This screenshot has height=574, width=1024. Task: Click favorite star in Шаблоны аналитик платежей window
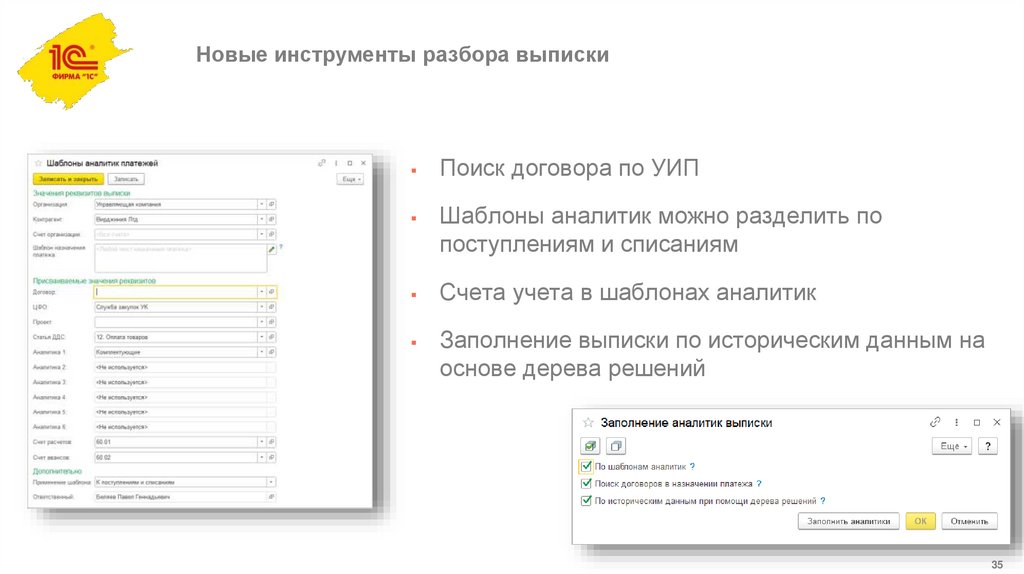pos(39,163)
